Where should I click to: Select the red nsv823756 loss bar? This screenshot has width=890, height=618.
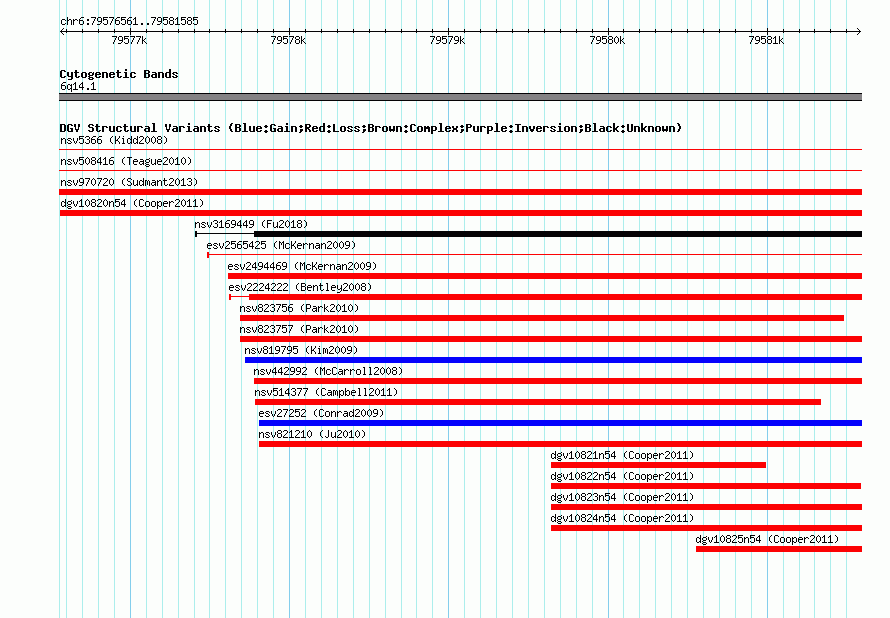click(x=542, y=318)
